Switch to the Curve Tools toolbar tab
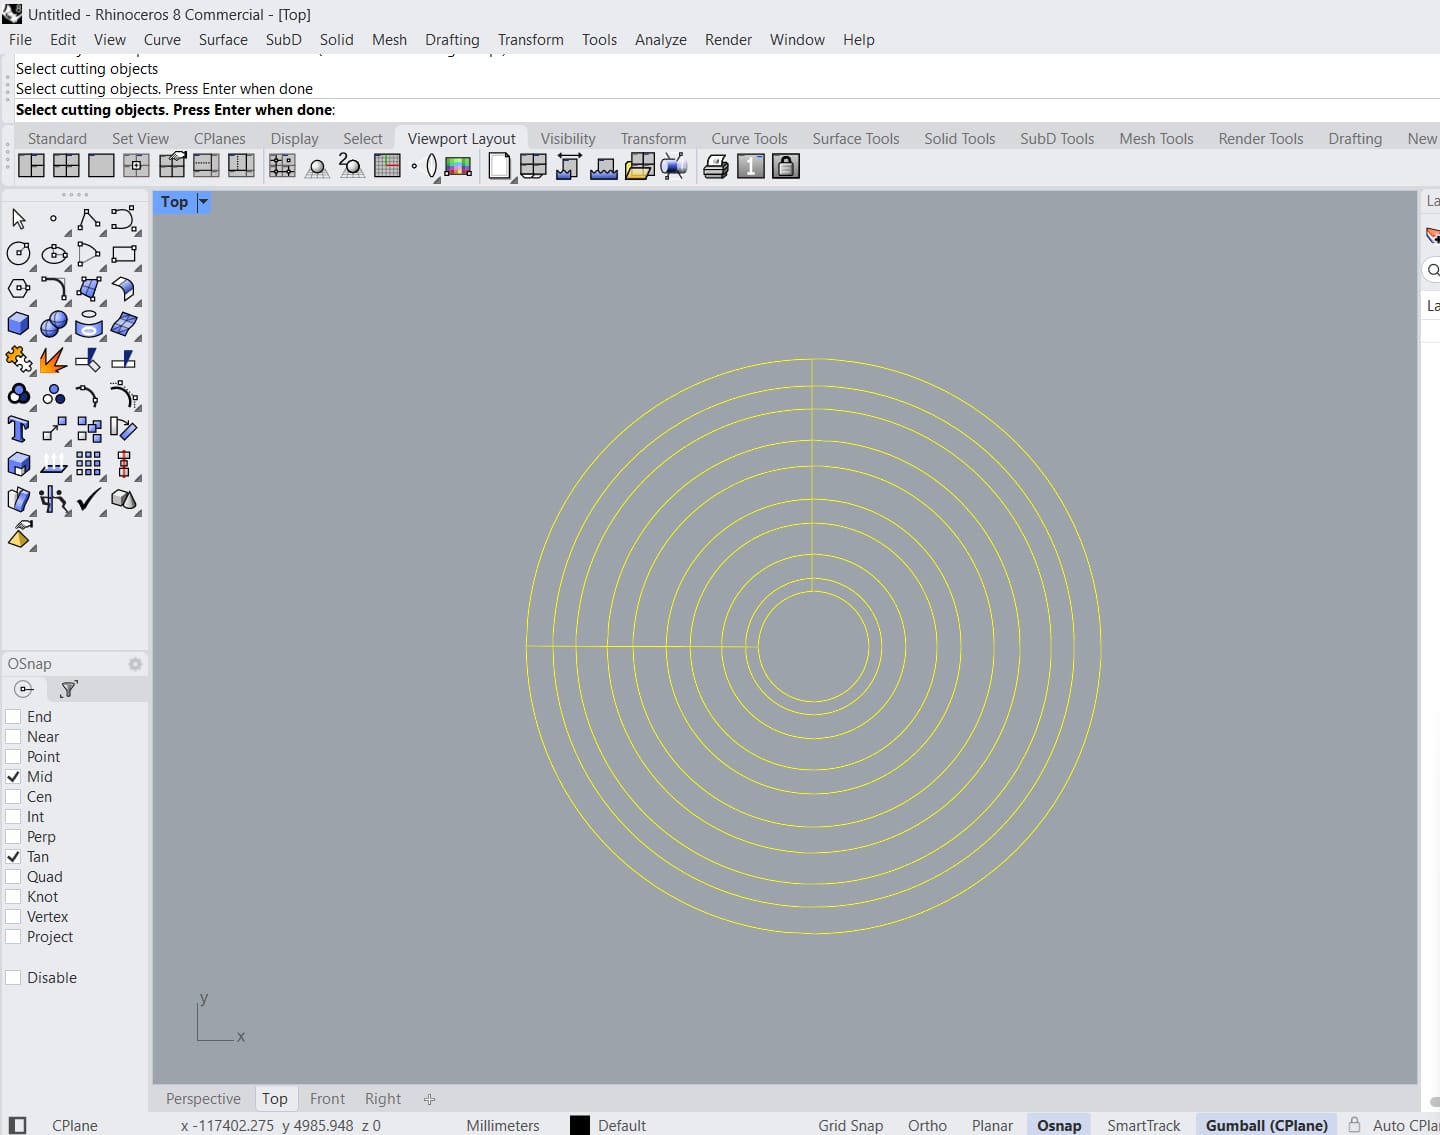The width and height of the screenshot is (1440, 1135). click(x=749, y=139)
